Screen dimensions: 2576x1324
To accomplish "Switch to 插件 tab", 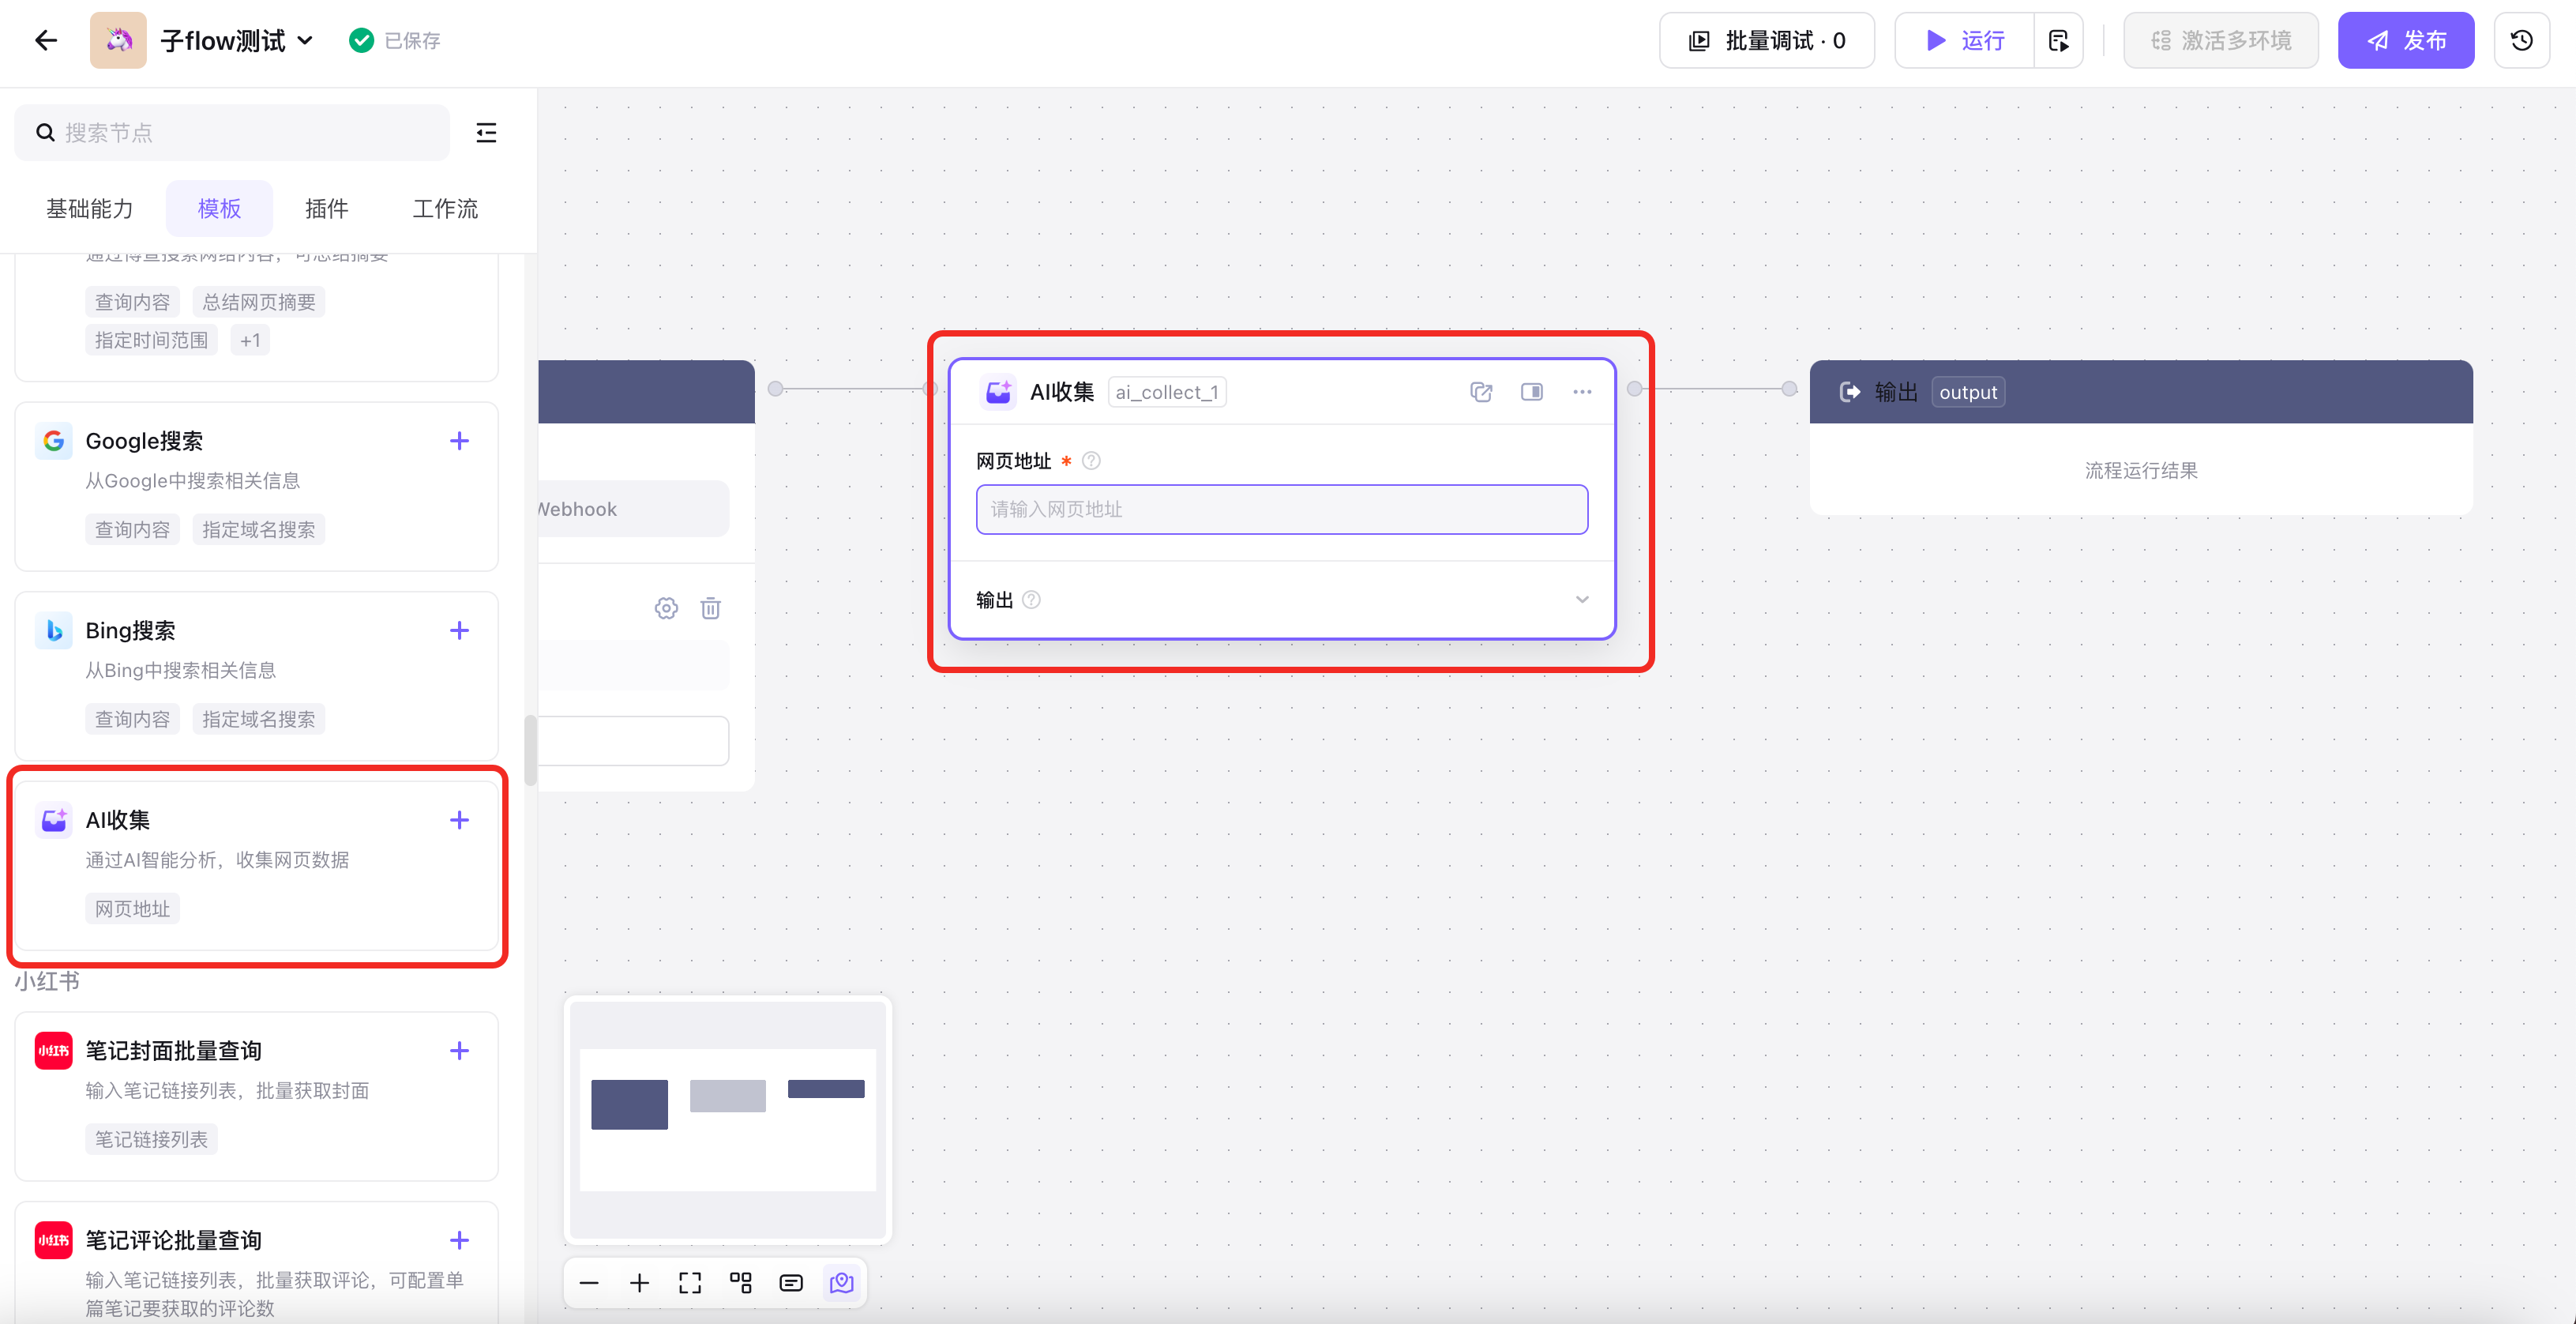I will 326,208.
